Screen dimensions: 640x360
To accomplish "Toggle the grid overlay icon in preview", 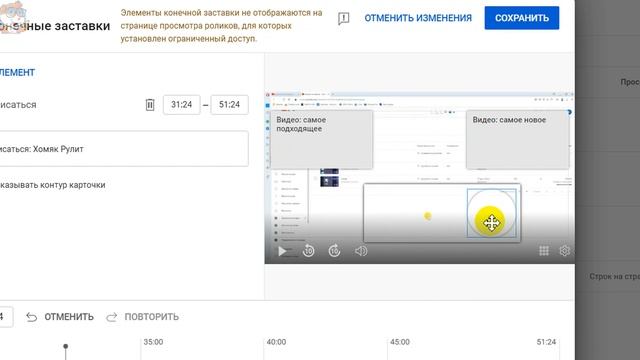I will tap(544, 251).
